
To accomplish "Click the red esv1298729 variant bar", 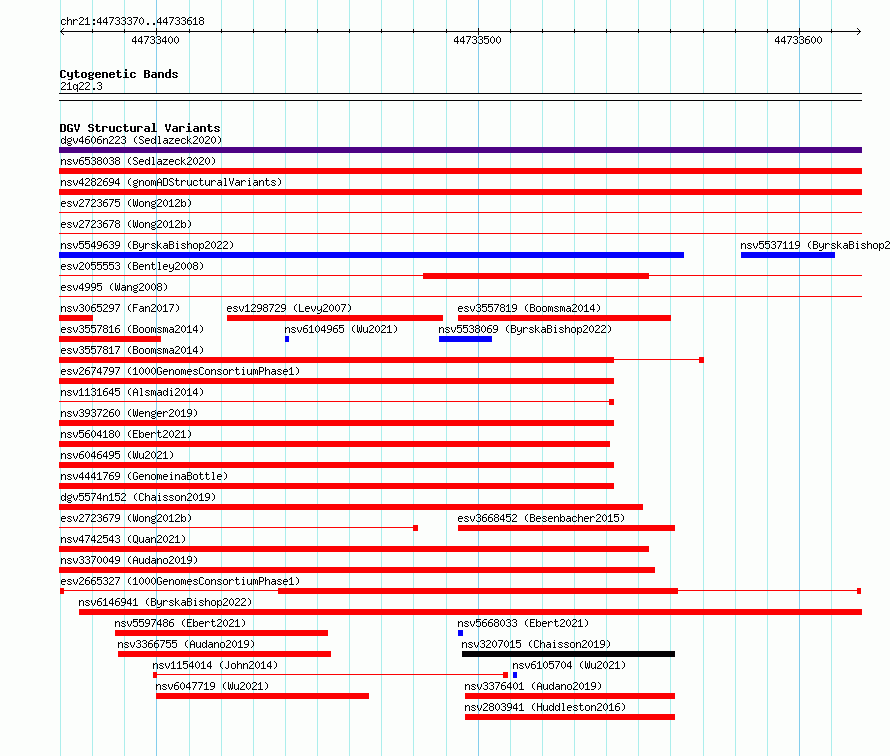I will (x=335, y=318).
